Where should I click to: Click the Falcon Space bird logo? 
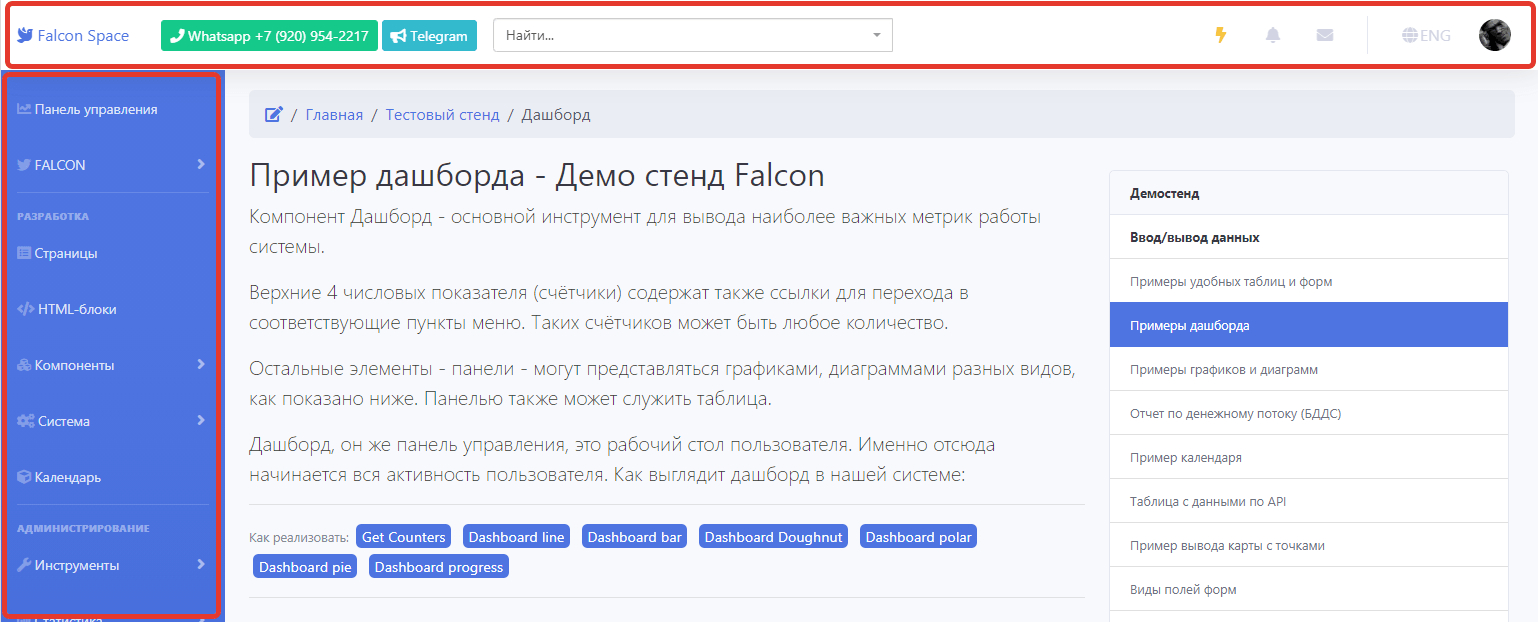pyautogui.click(x=26, y=35)
